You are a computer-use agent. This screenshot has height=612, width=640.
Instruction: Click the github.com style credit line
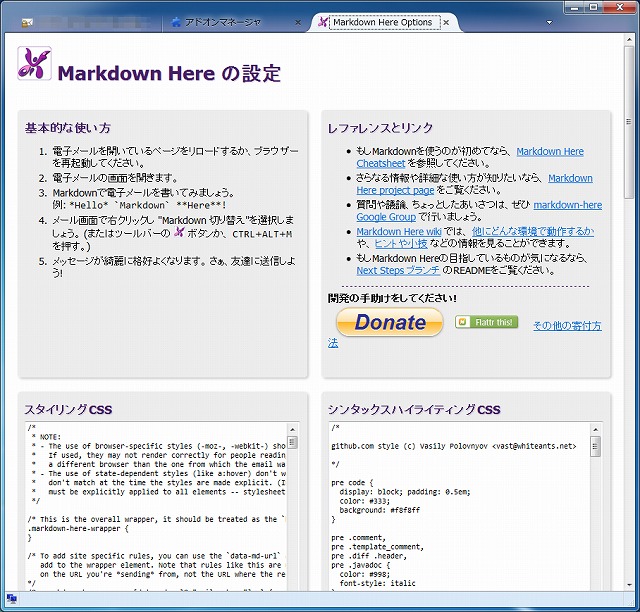453,446
